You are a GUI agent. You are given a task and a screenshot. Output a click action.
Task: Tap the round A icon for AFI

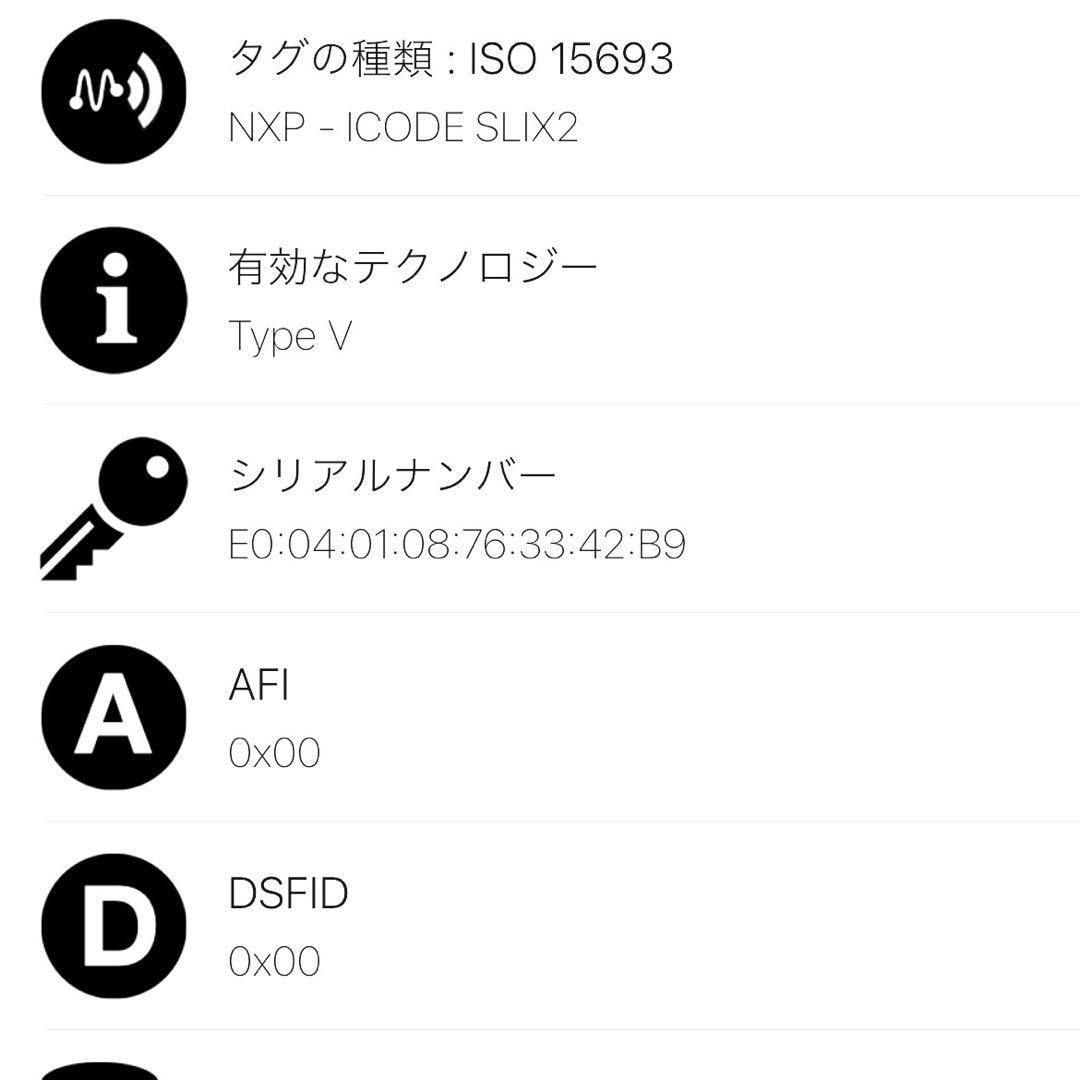(113, 717)
